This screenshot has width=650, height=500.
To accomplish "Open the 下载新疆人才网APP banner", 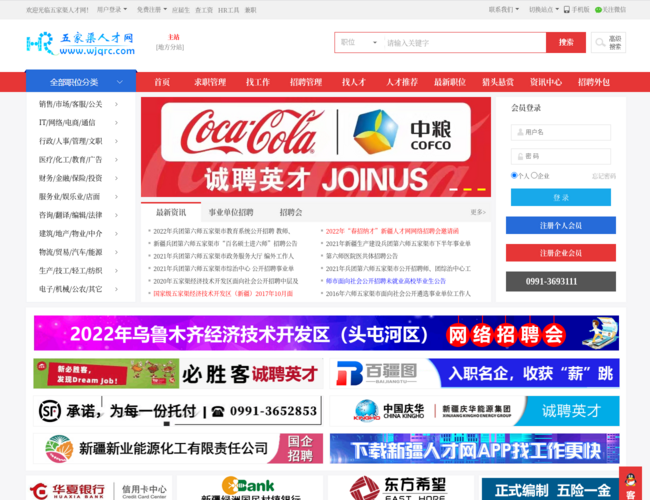I will pyautogui.click(x=475, y=449).
